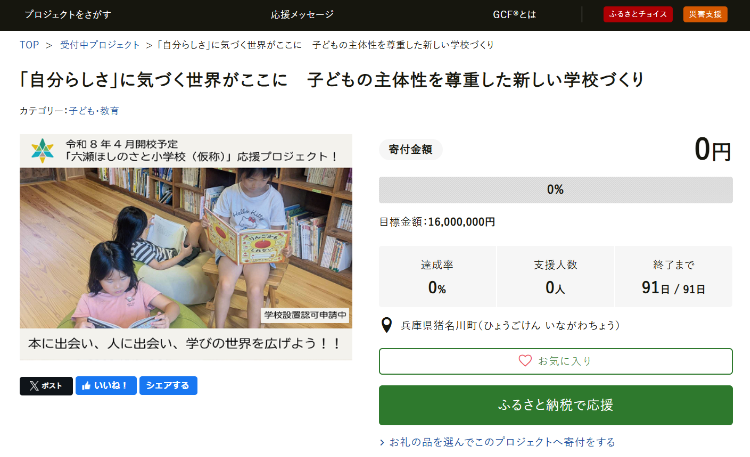Click the X logo on the ポスト button
This screenshot has width=750, height=457.
click(x=34, y=386)
